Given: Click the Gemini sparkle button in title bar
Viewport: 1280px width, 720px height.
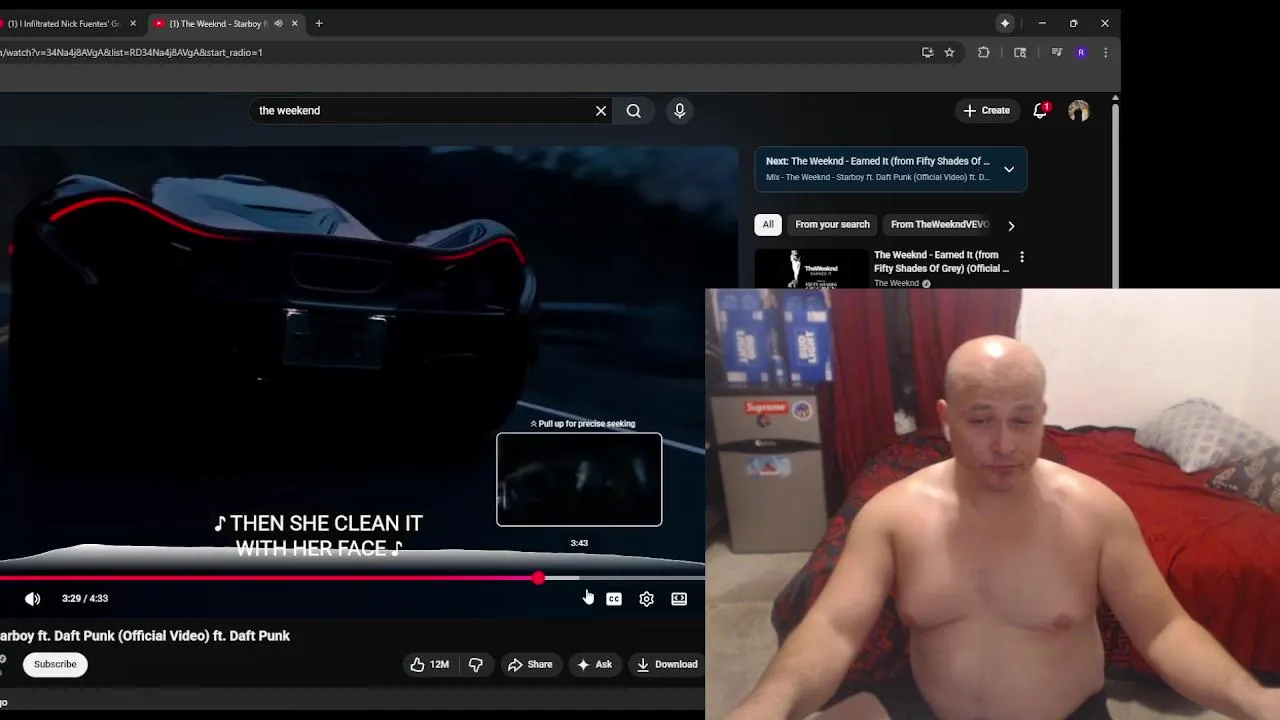Looking at the screenshot, I should coord(1005,24).
